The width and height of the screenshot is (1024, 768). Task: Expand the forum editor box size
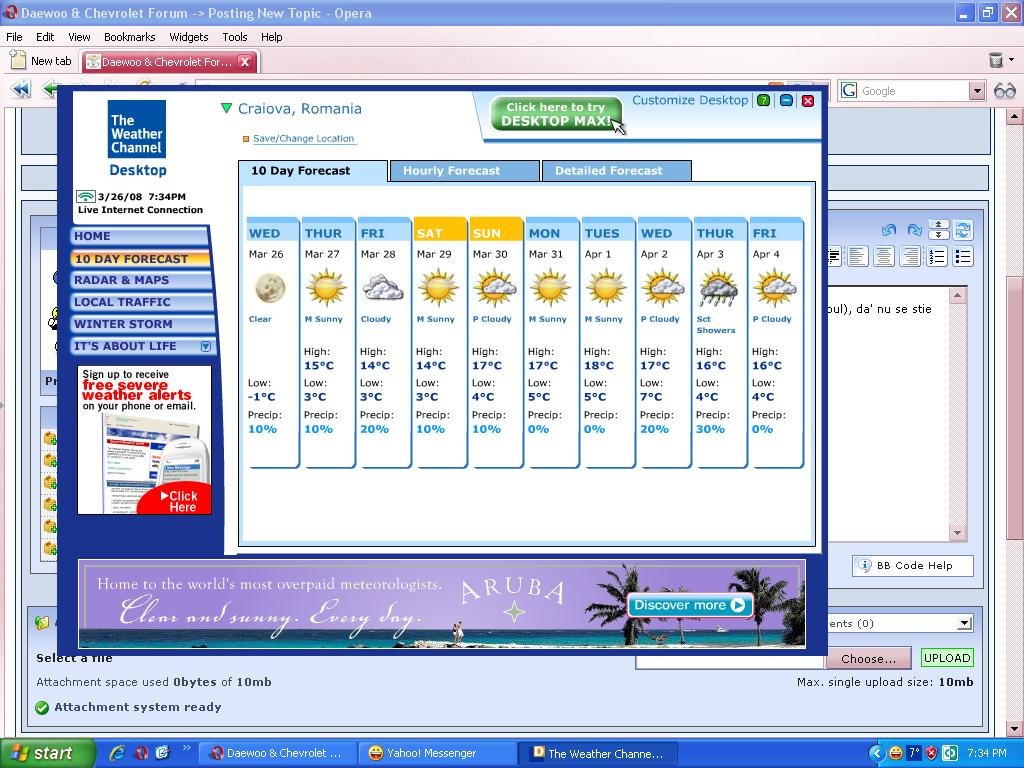[938, 234]
